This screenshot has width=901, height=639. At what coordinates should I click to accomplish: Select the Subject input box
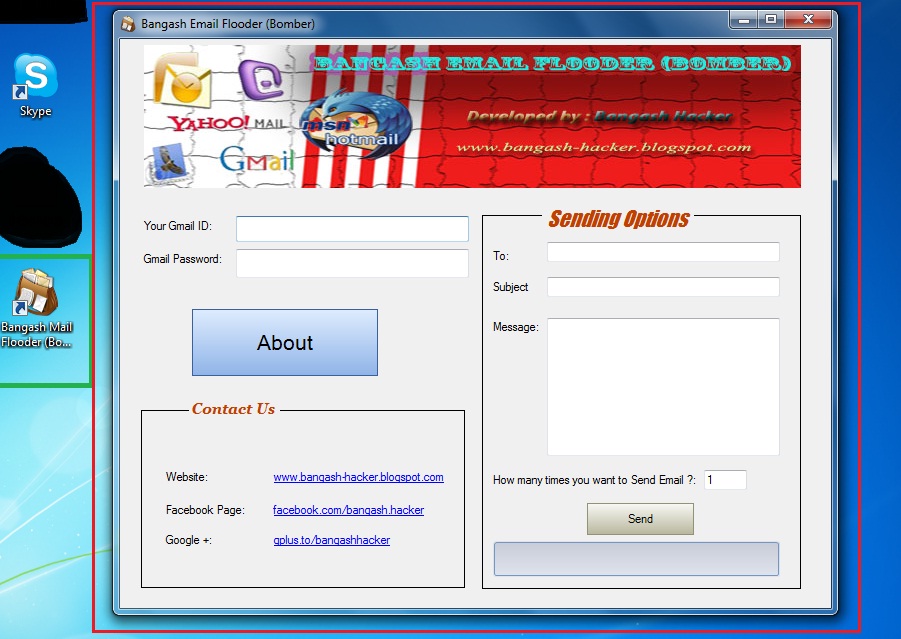(662, 286)
